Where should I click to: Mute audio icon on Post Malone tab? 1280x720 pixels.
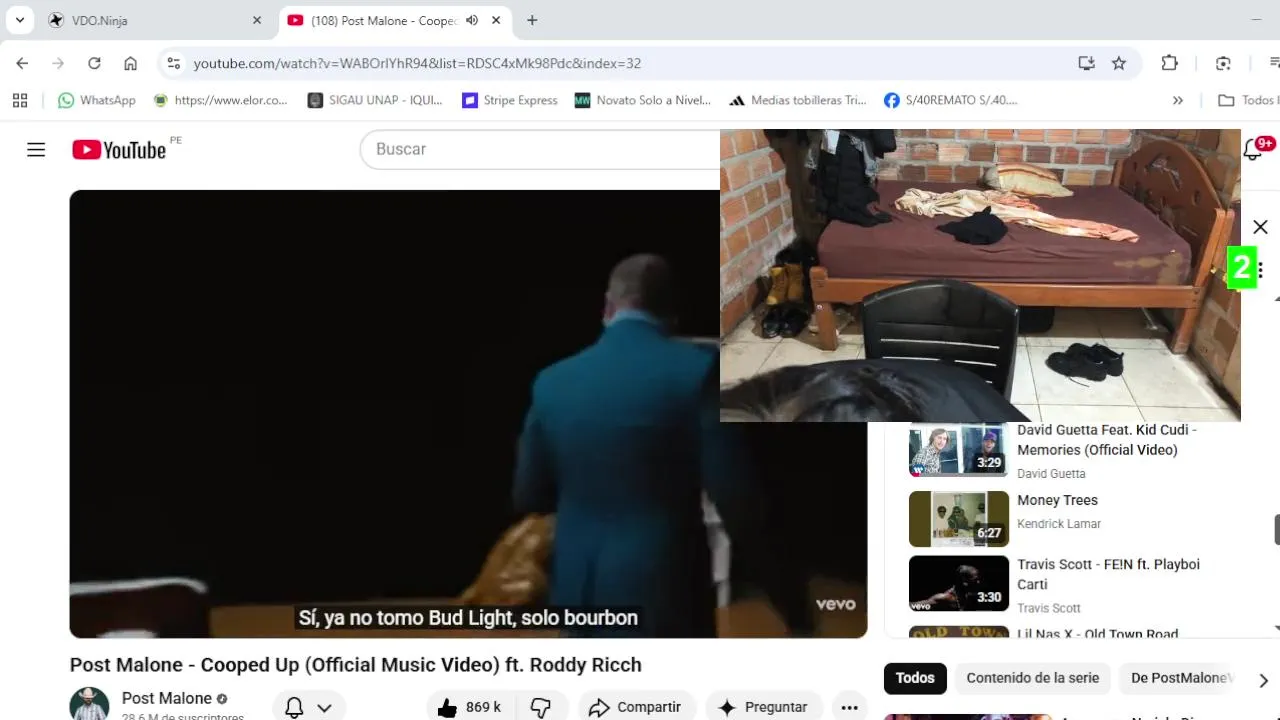point(472,20)
